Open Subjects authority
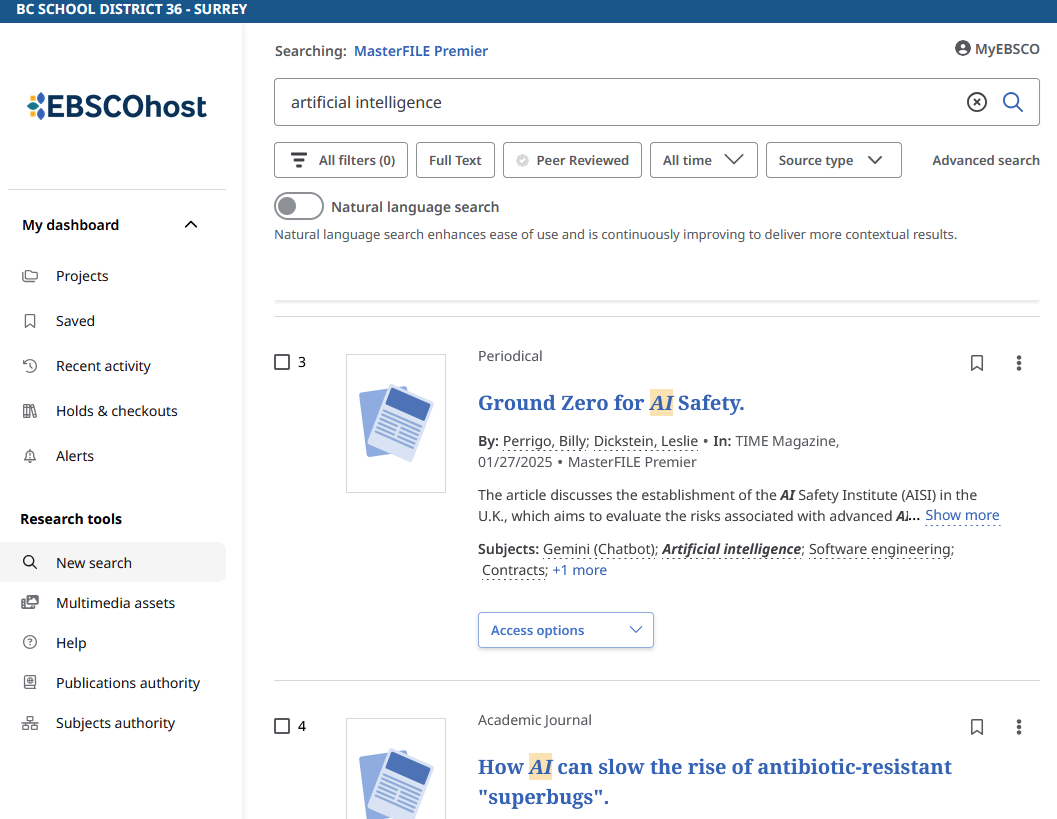Viewport: 1057px width, 819px height. (115, 723)
